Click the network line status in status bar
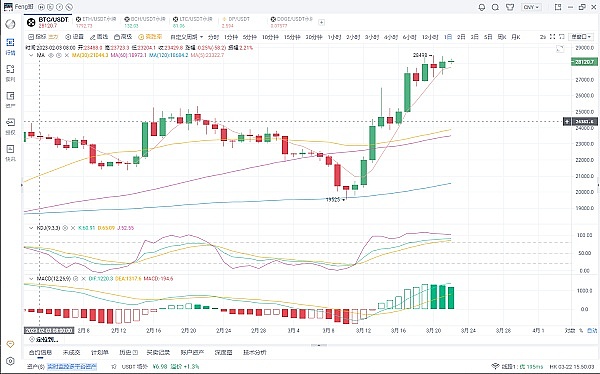This screenshot has height=374, width=600. [517, 367]
